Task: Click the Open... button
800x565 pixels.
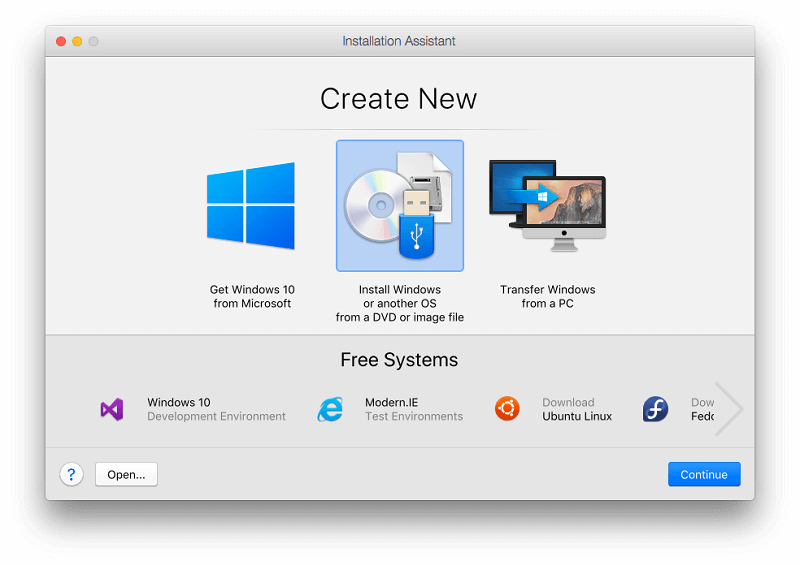Action: point(126,475)
